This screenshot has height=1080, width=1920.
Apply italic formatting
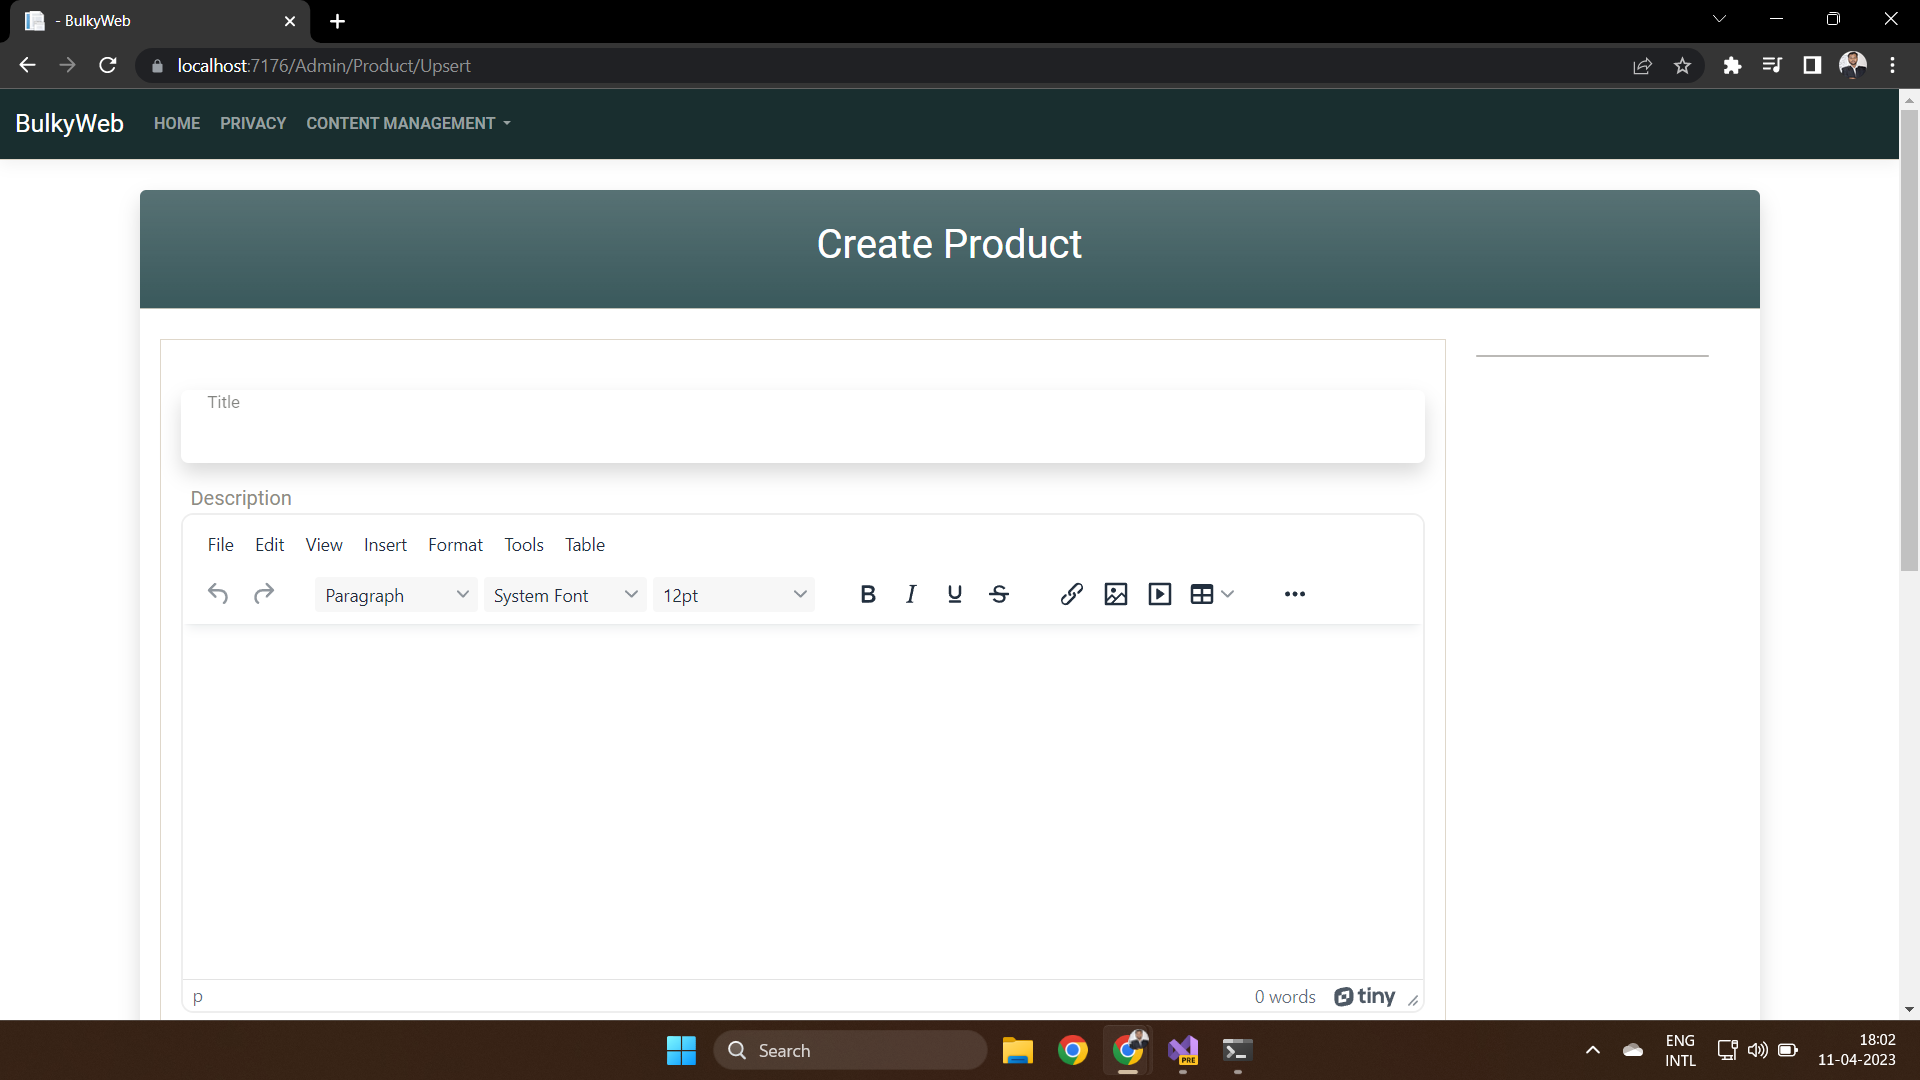click(911, 594)
